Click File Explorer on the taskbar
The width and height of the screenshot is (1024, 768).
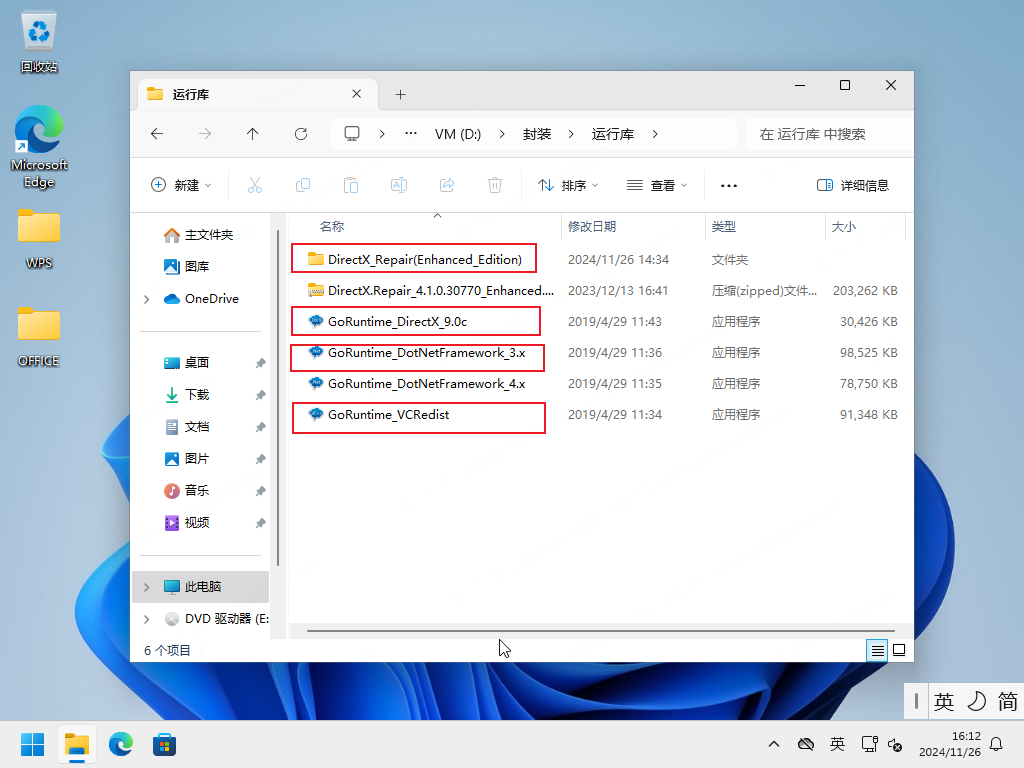77,744
